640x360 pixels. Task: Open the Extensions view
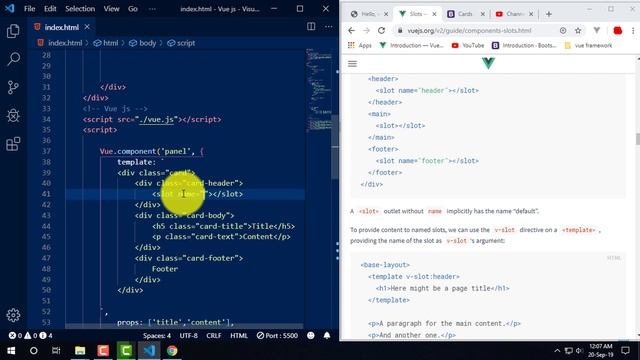(x=13, y=144)
